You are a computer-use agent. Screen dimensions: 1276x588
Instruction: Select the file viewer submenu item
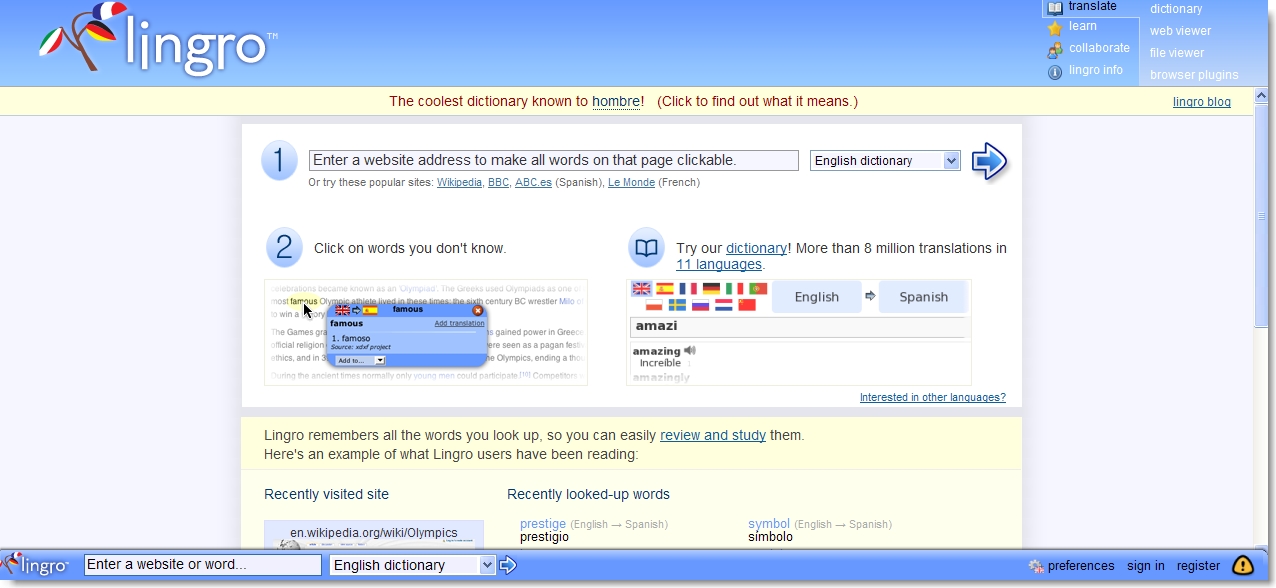(1177, 53)
